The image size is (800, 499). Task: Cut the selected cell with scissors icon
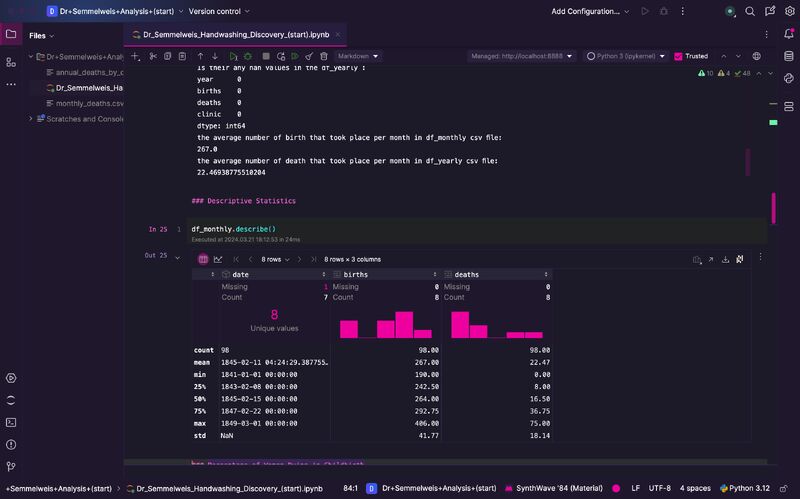pos(153,56)
